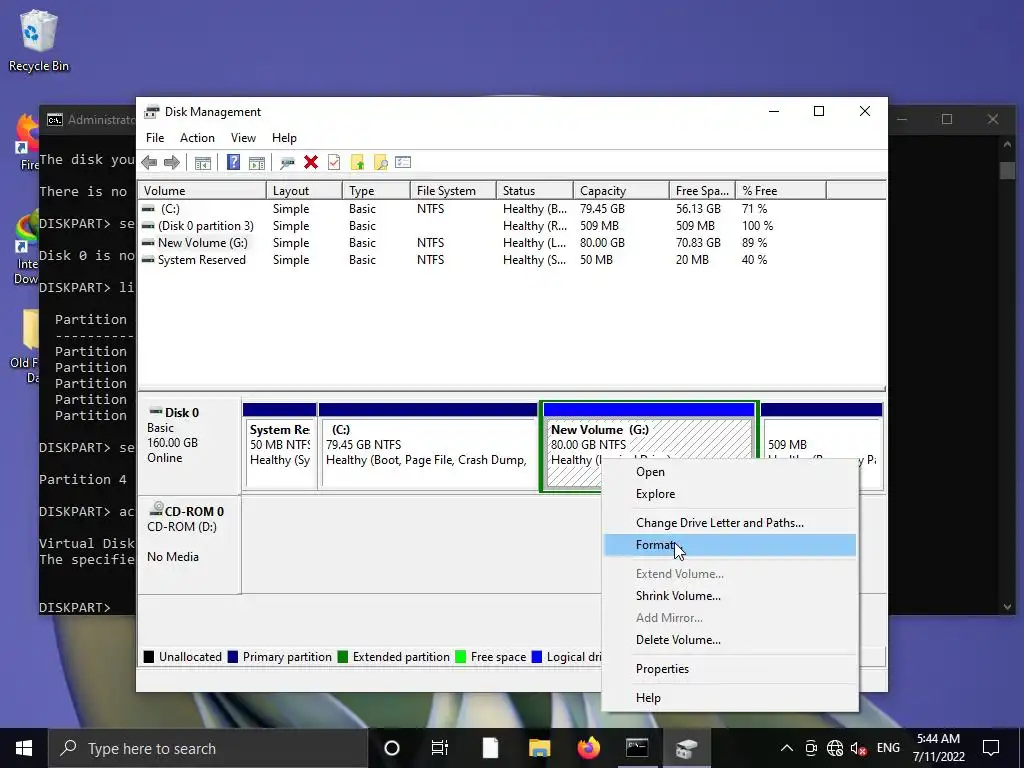Open the View menu
The width and height of the screenshot is (1024, 768).
pos(243,138)
